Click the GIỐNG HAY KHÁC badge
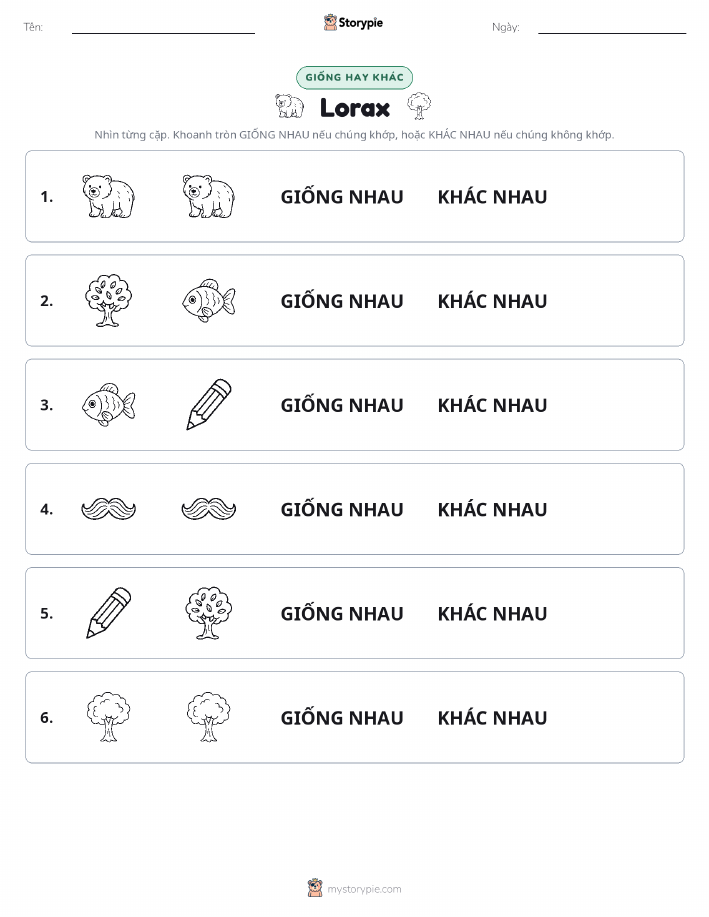The width and height of the screenshot is (709, 917). (354, 77)
